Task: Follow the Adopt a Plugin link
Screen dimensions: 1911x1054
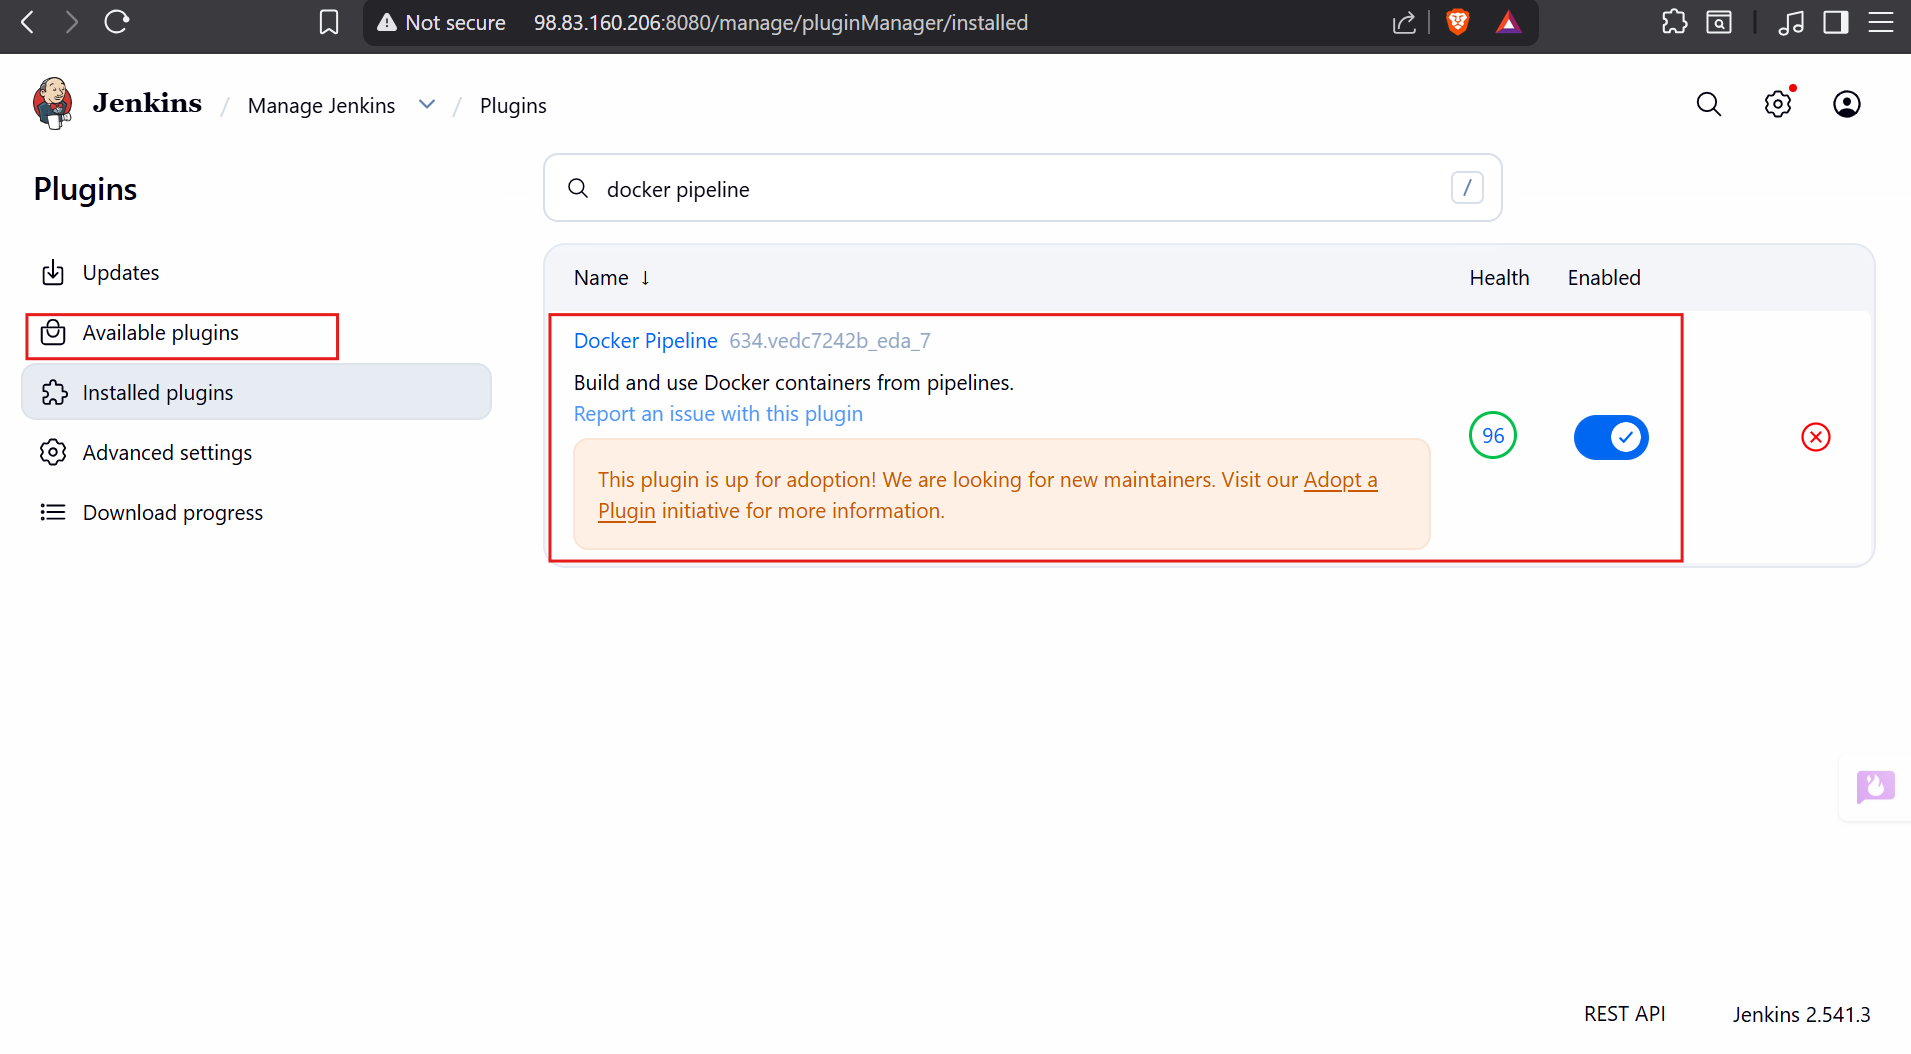Action: pos(1340,480)
